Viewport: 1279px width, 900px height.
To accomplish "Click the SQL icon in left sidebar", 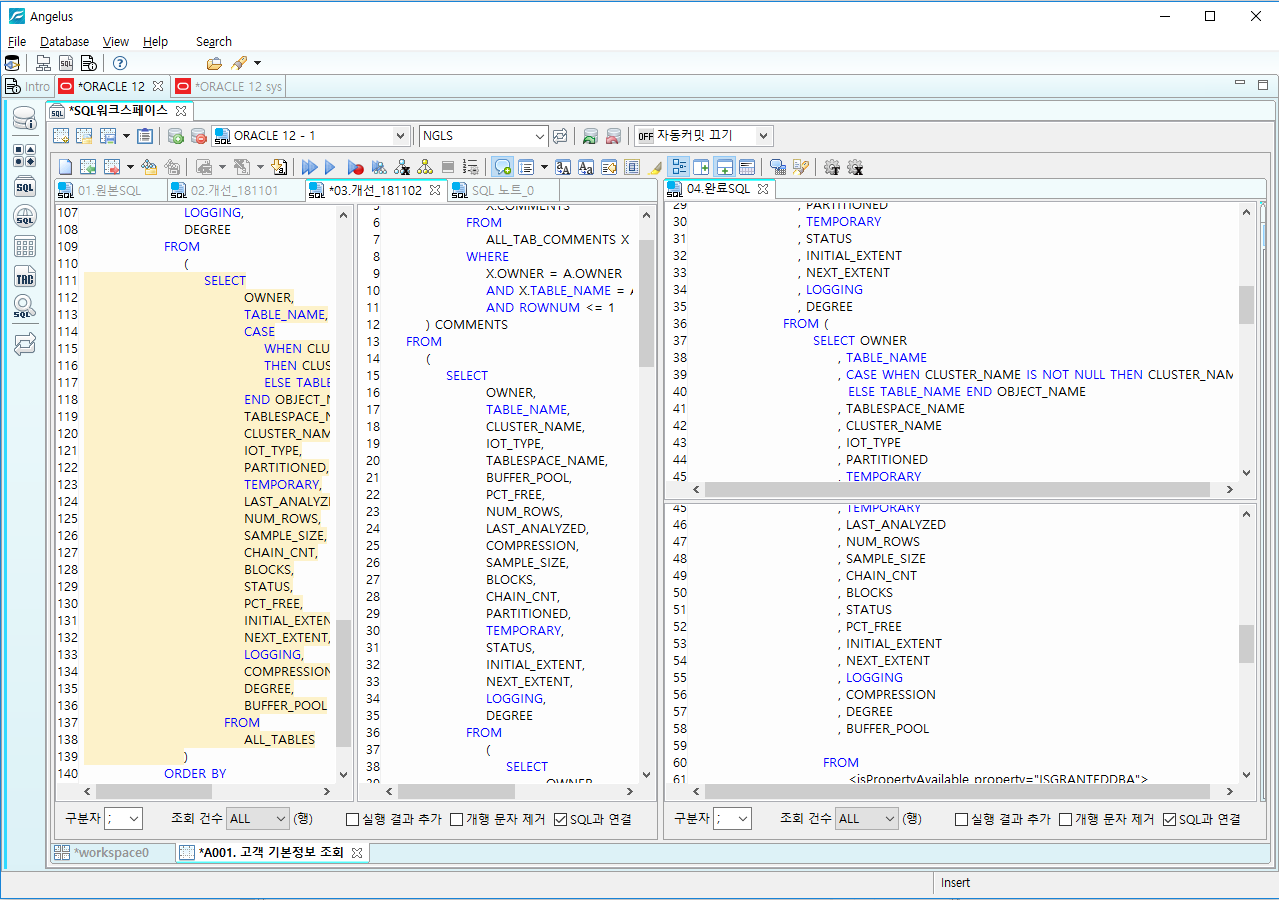I will (24, 187).
